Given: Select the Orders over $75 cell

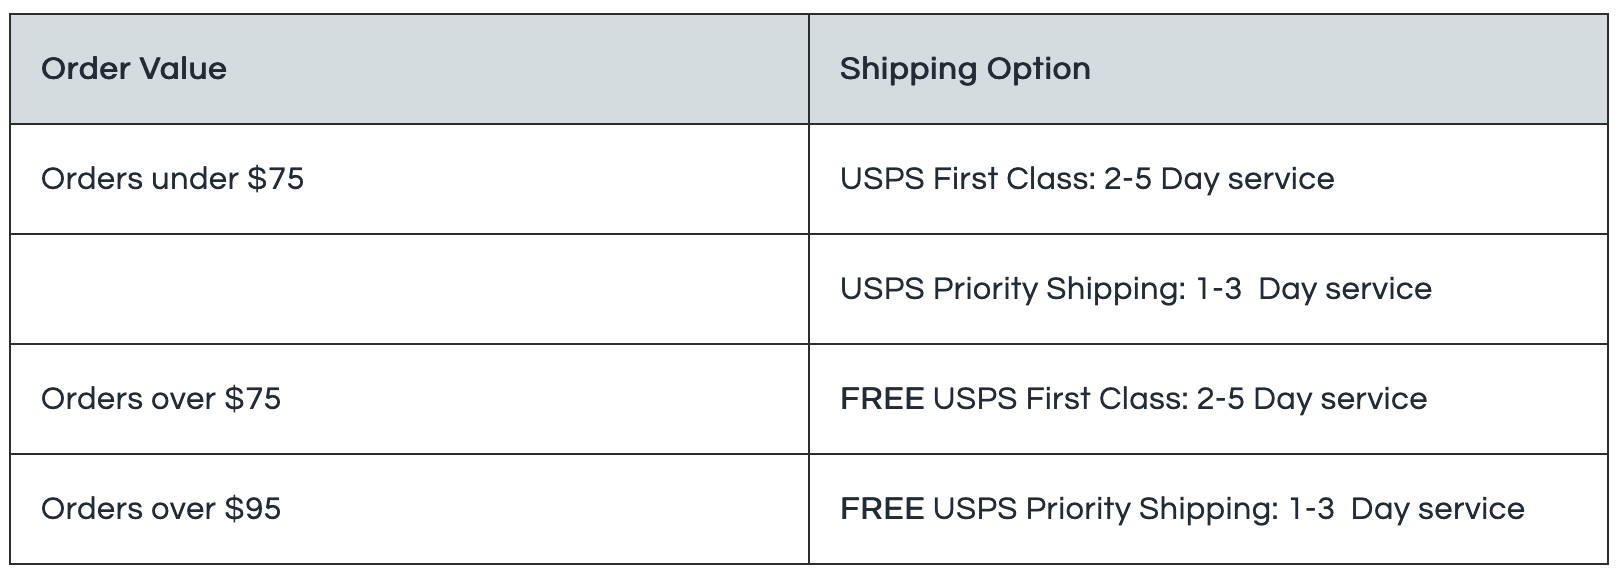Looking at the screenshot, I should 409,399.
